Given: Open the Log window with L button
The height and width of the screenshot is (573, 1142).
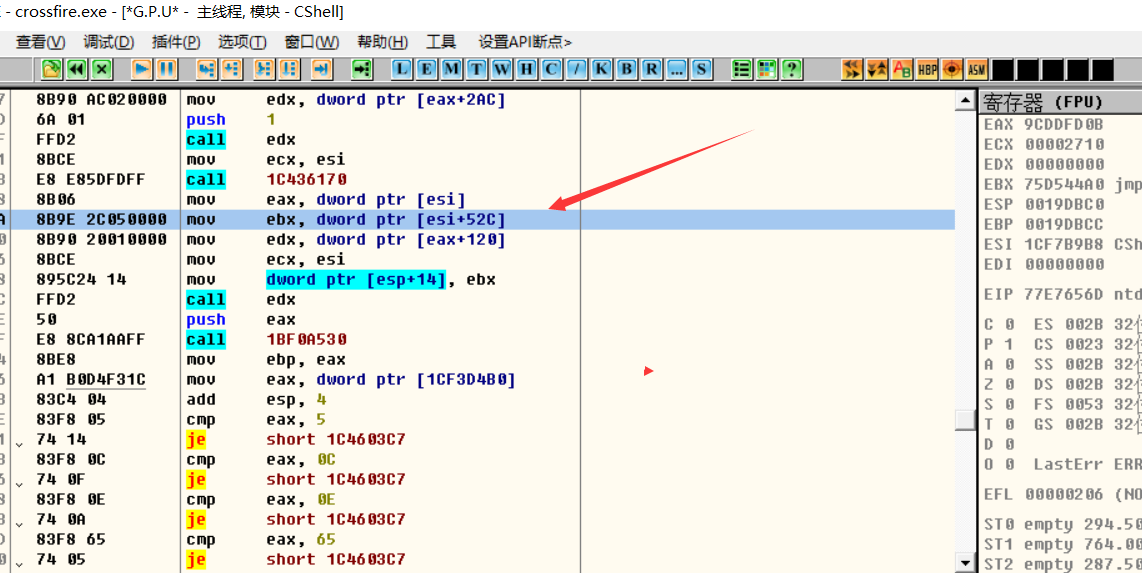Looking at the screenshot, I should pos(403,69).
